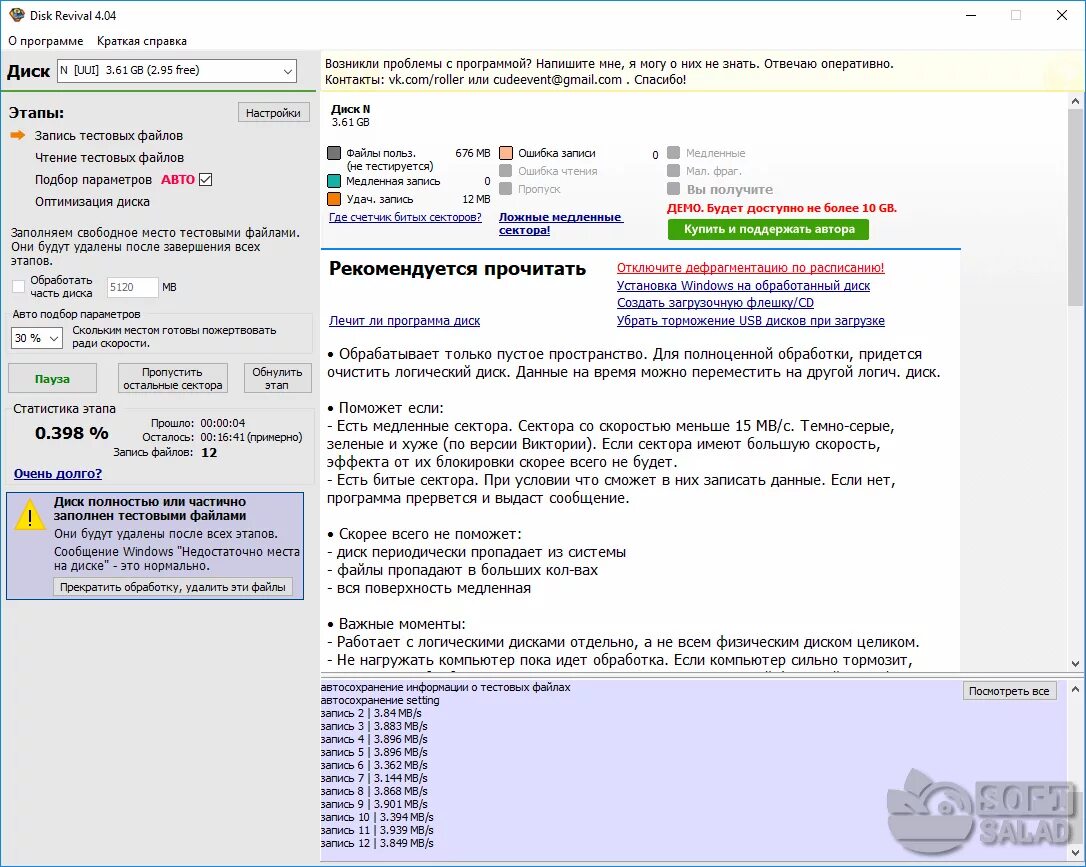Toggle the АВТО parameter selection checkbox

tap(205, 179)
